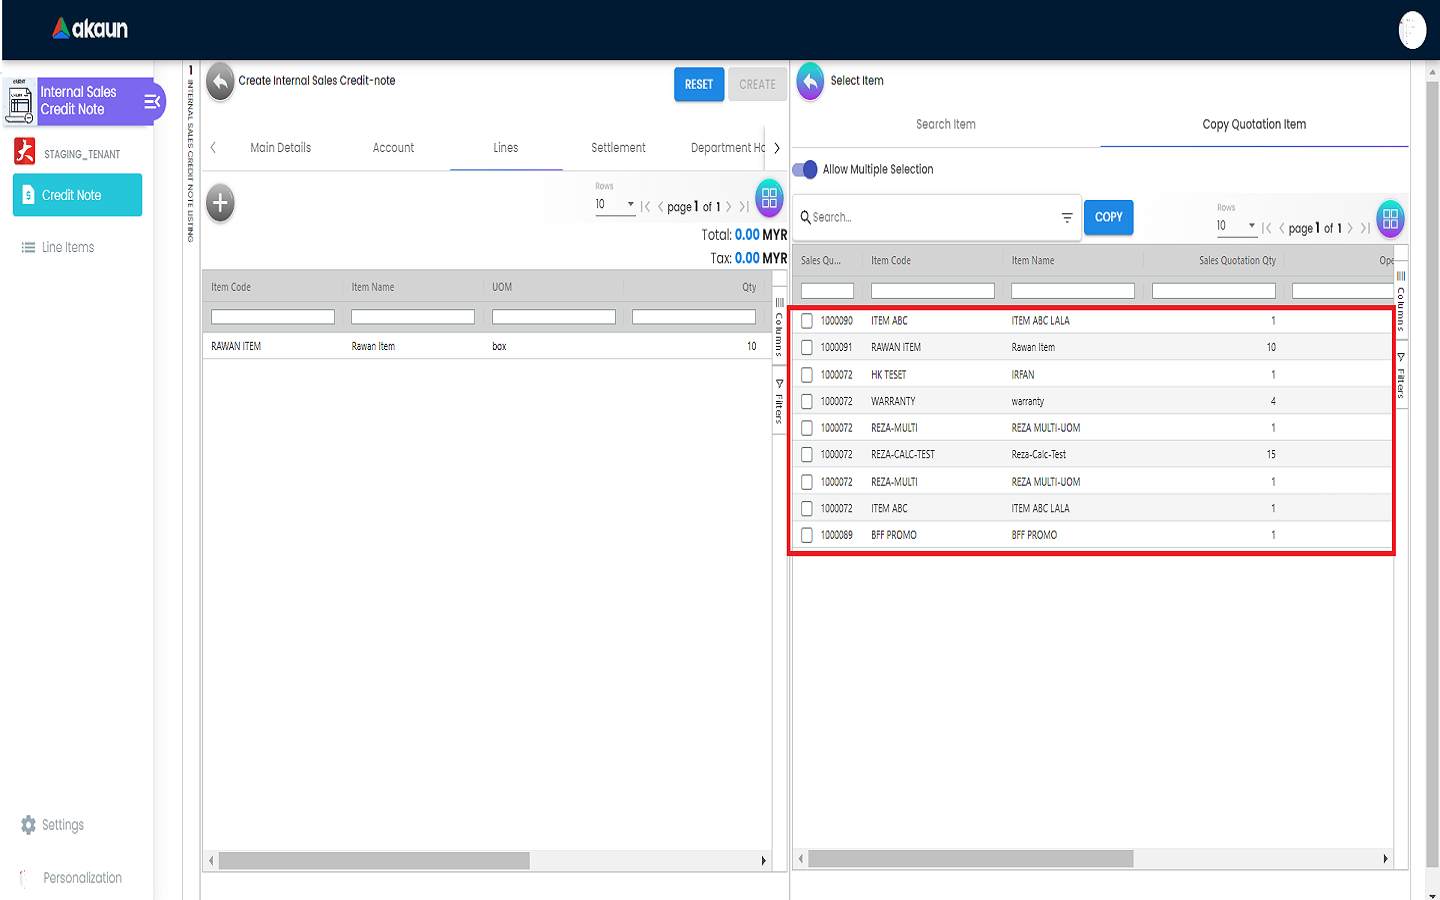This screenshot has width=1440, height=900.
Task: Open the grid view icon in Lines panel
Action: (768, 198)
